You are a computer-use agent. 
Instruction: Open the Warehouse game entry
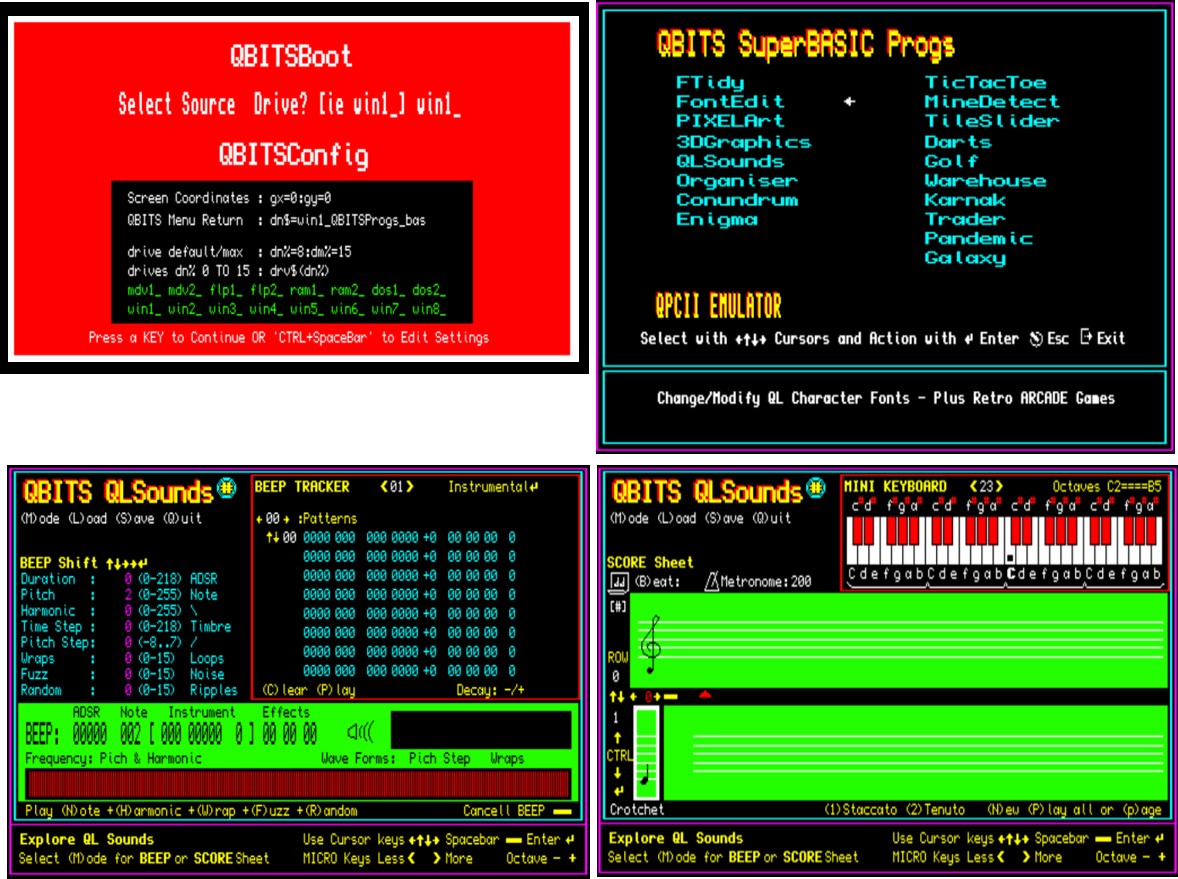(985, 181)
